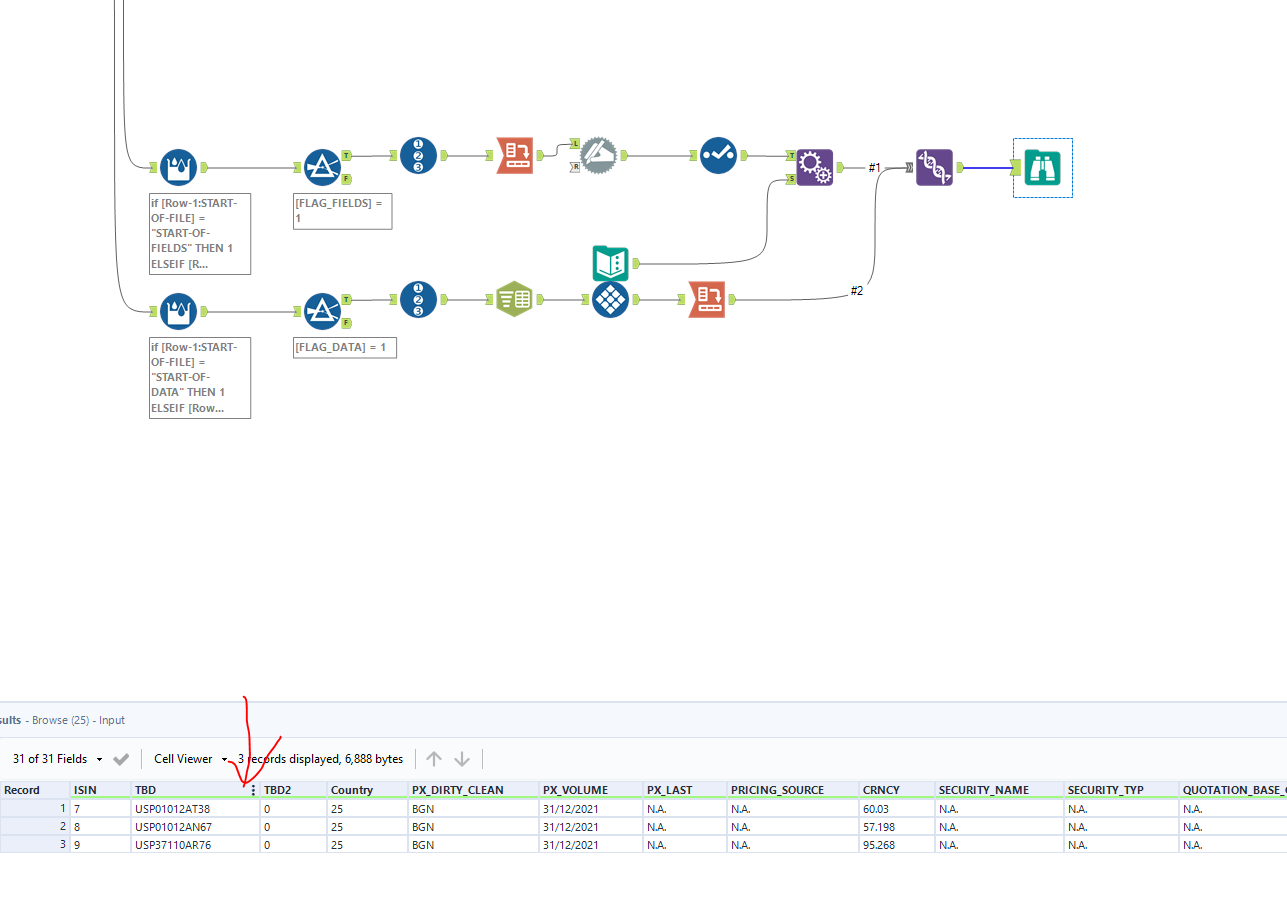Click the teal open-book tool
Image resolution: width=1287 pixels, height=923 pixels.
[610, 263]
